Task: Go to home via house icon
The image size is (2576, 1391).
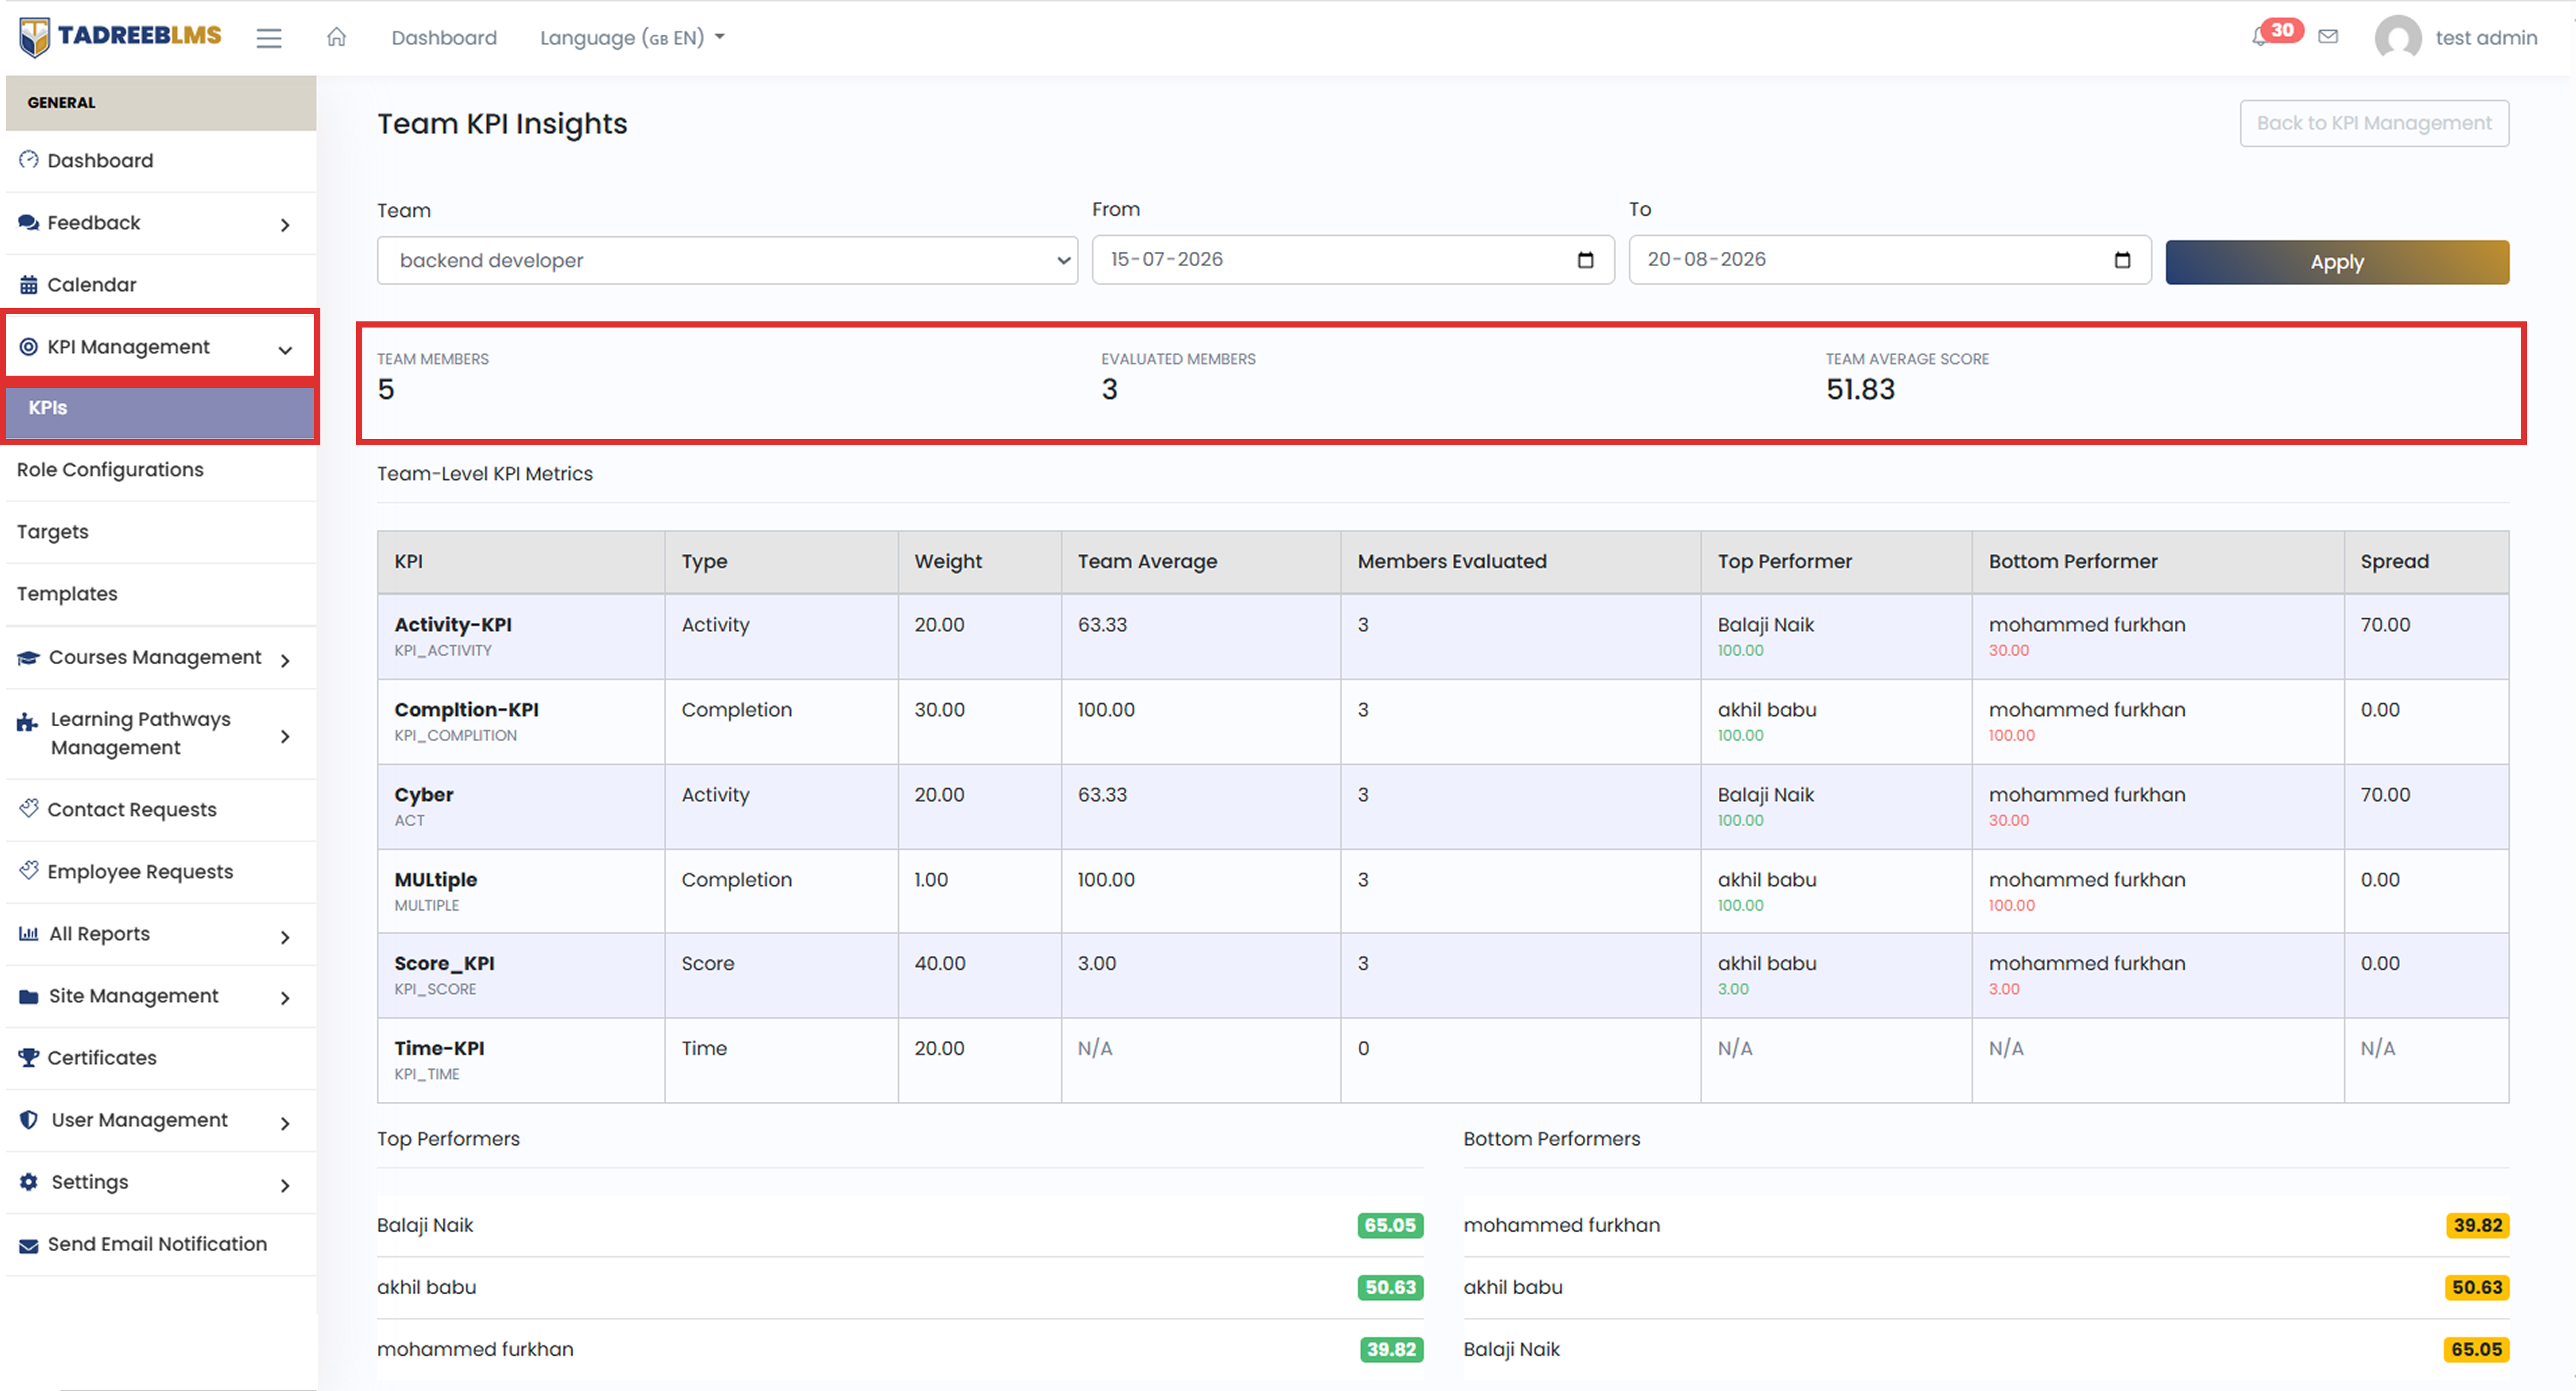Action: (x=336, y=37)
